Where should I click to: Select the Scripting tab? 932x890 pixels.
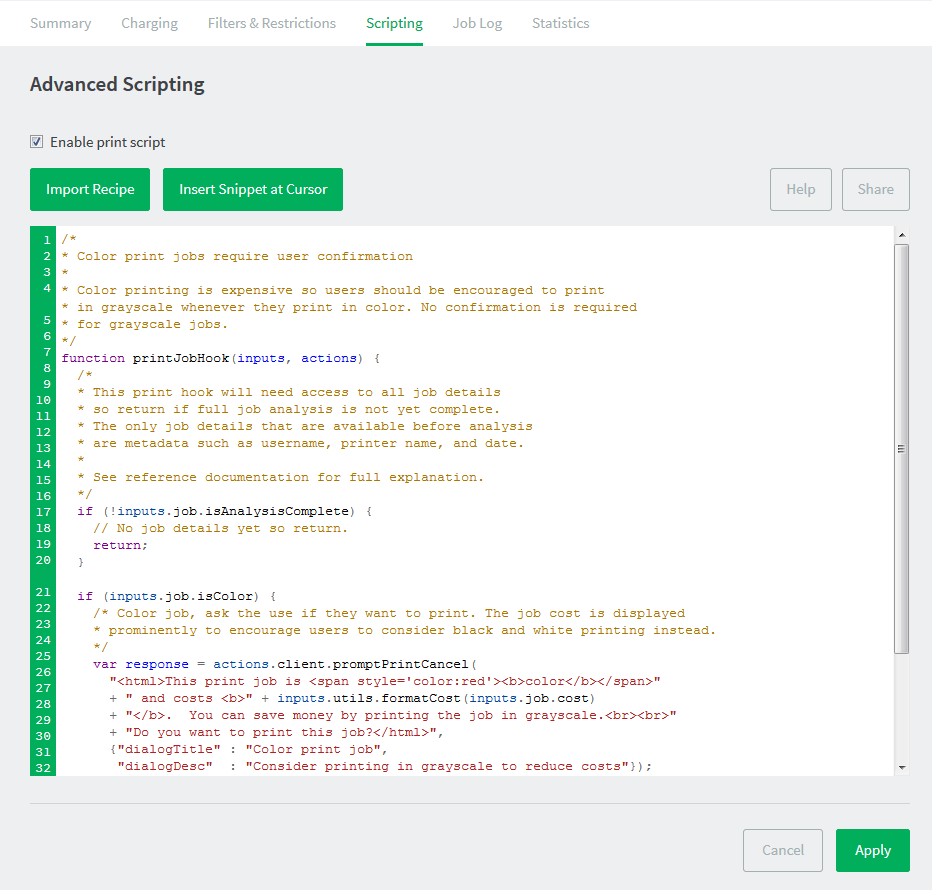394,23
